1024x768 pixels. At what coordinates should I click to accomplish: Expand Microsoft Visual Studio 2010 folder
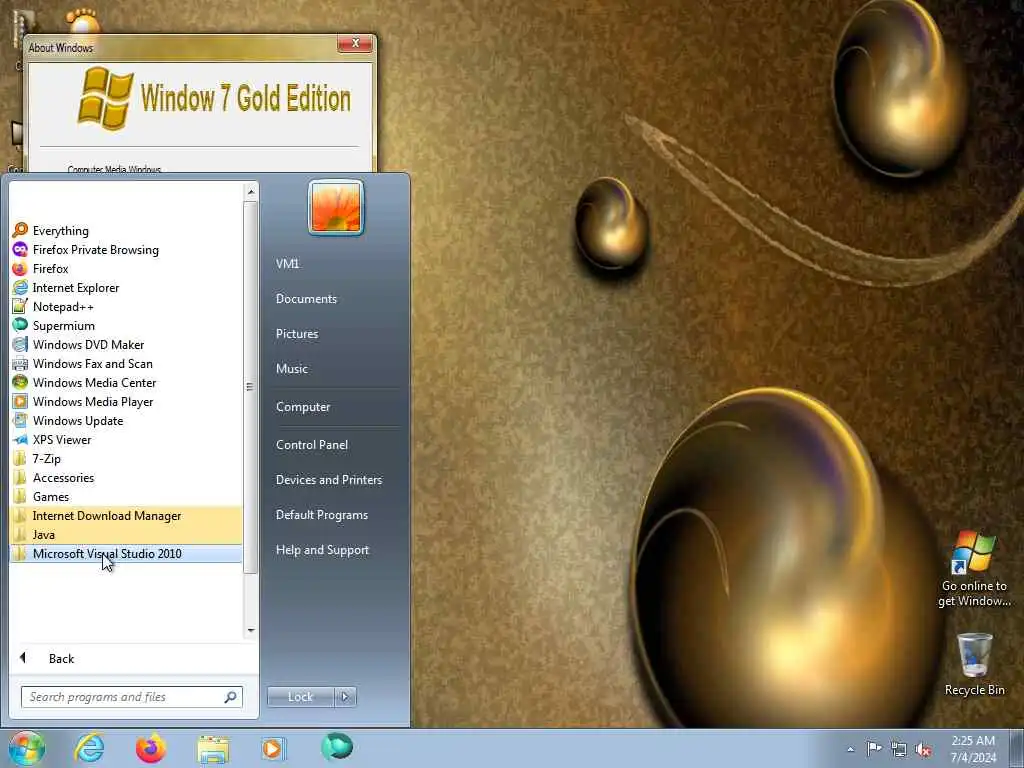(x=126, y=553)
